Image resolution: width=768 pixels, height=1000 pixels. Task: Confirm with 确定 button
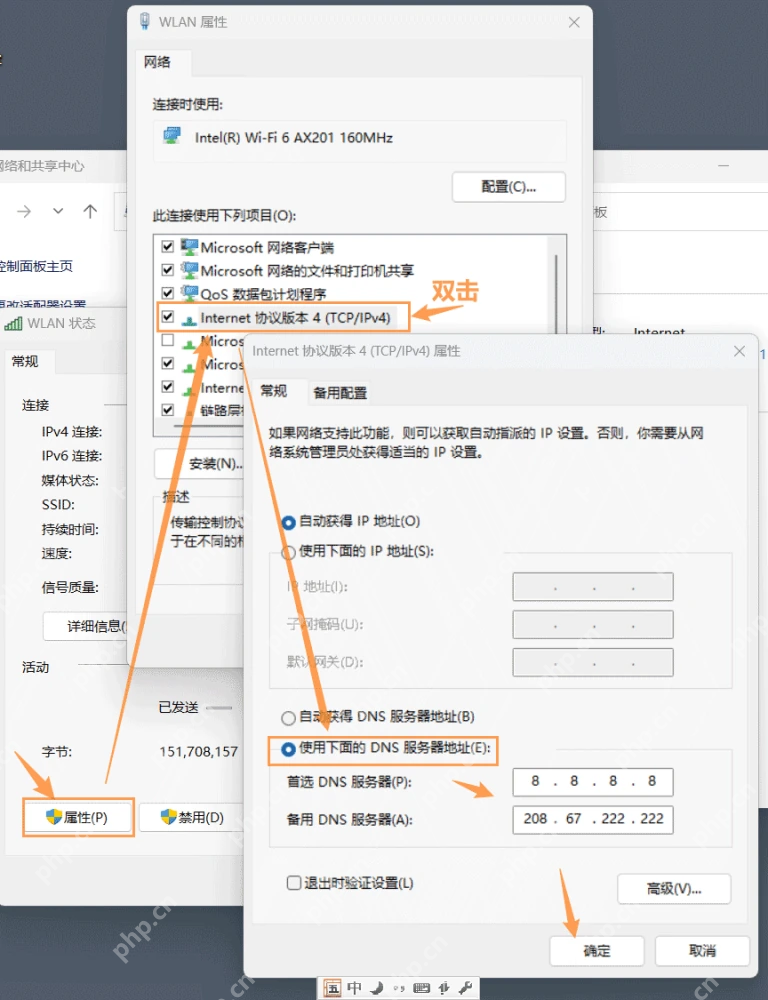click(596, 951)
